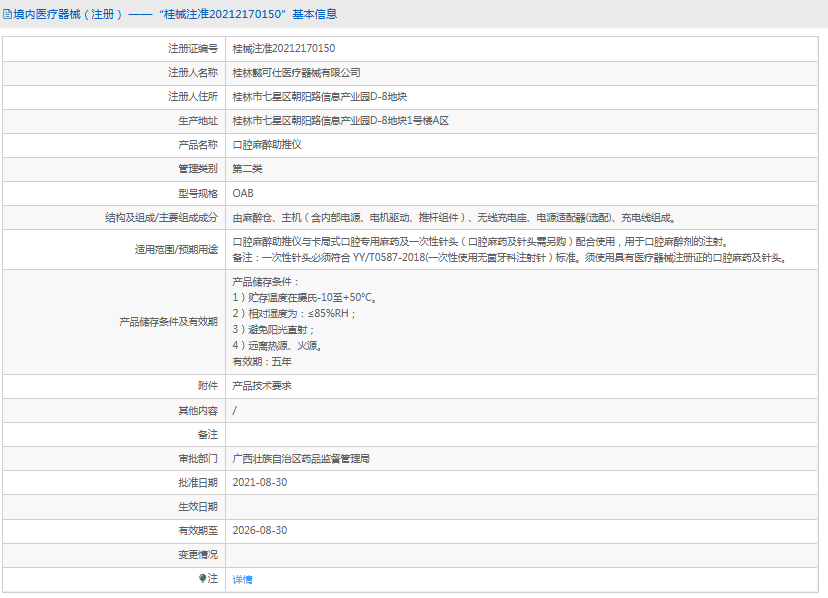Click the document icon beside the page title

tap(7, 14)
